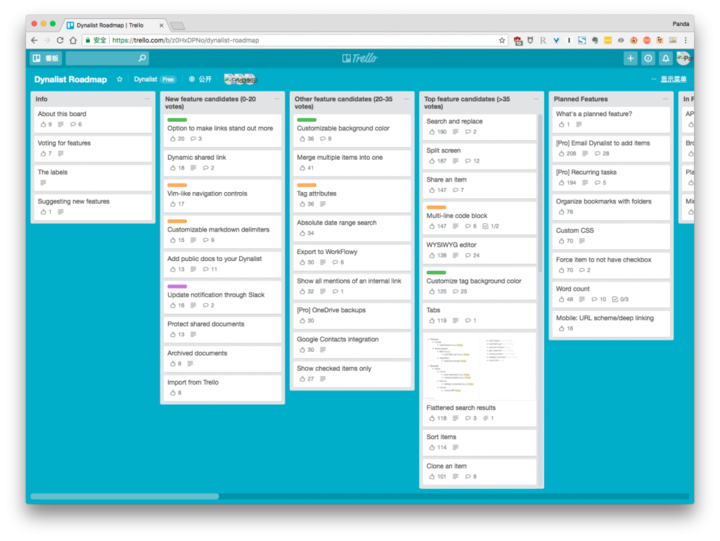Screen dimensions: 720x541
Task: Star the Dynalist Roadmap board
Action: pos(119,79)
